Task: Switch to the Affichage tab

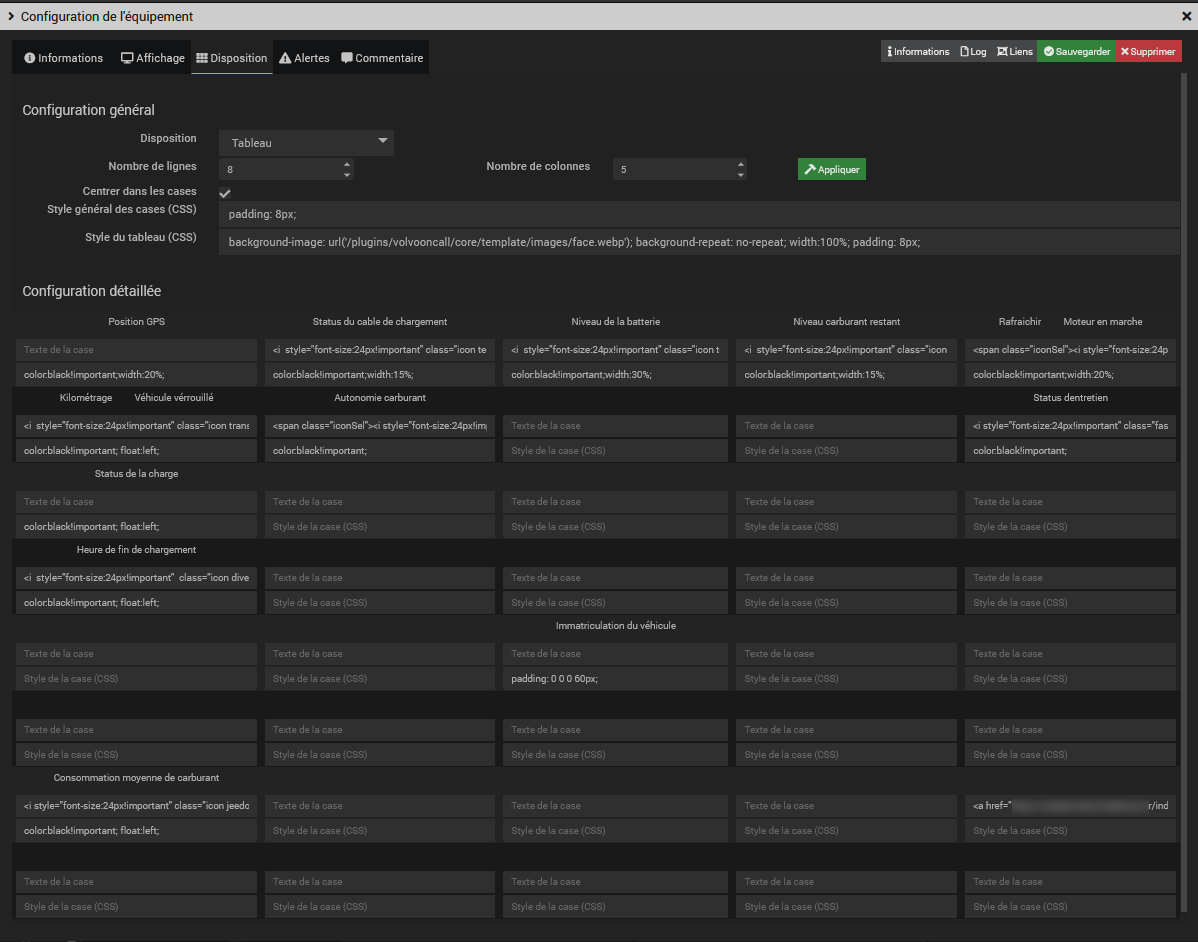Action: [153, 58]
